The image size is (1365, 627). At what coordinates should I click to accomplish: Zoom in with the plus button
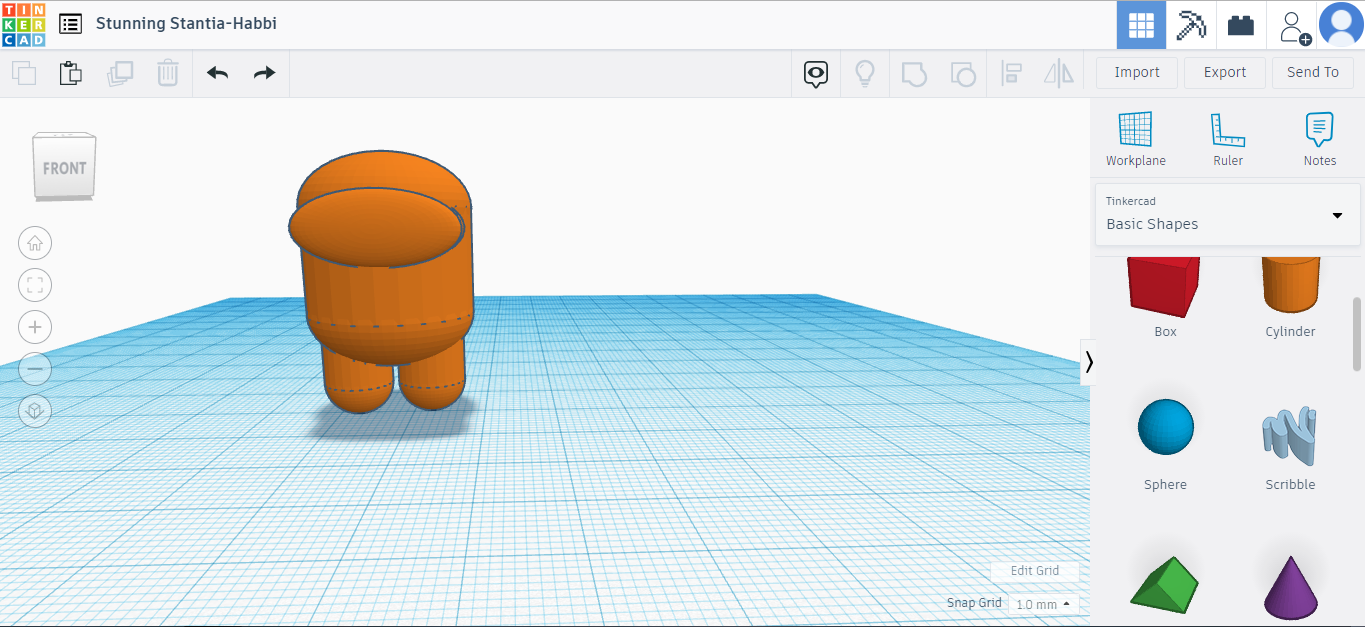point(35,327)
